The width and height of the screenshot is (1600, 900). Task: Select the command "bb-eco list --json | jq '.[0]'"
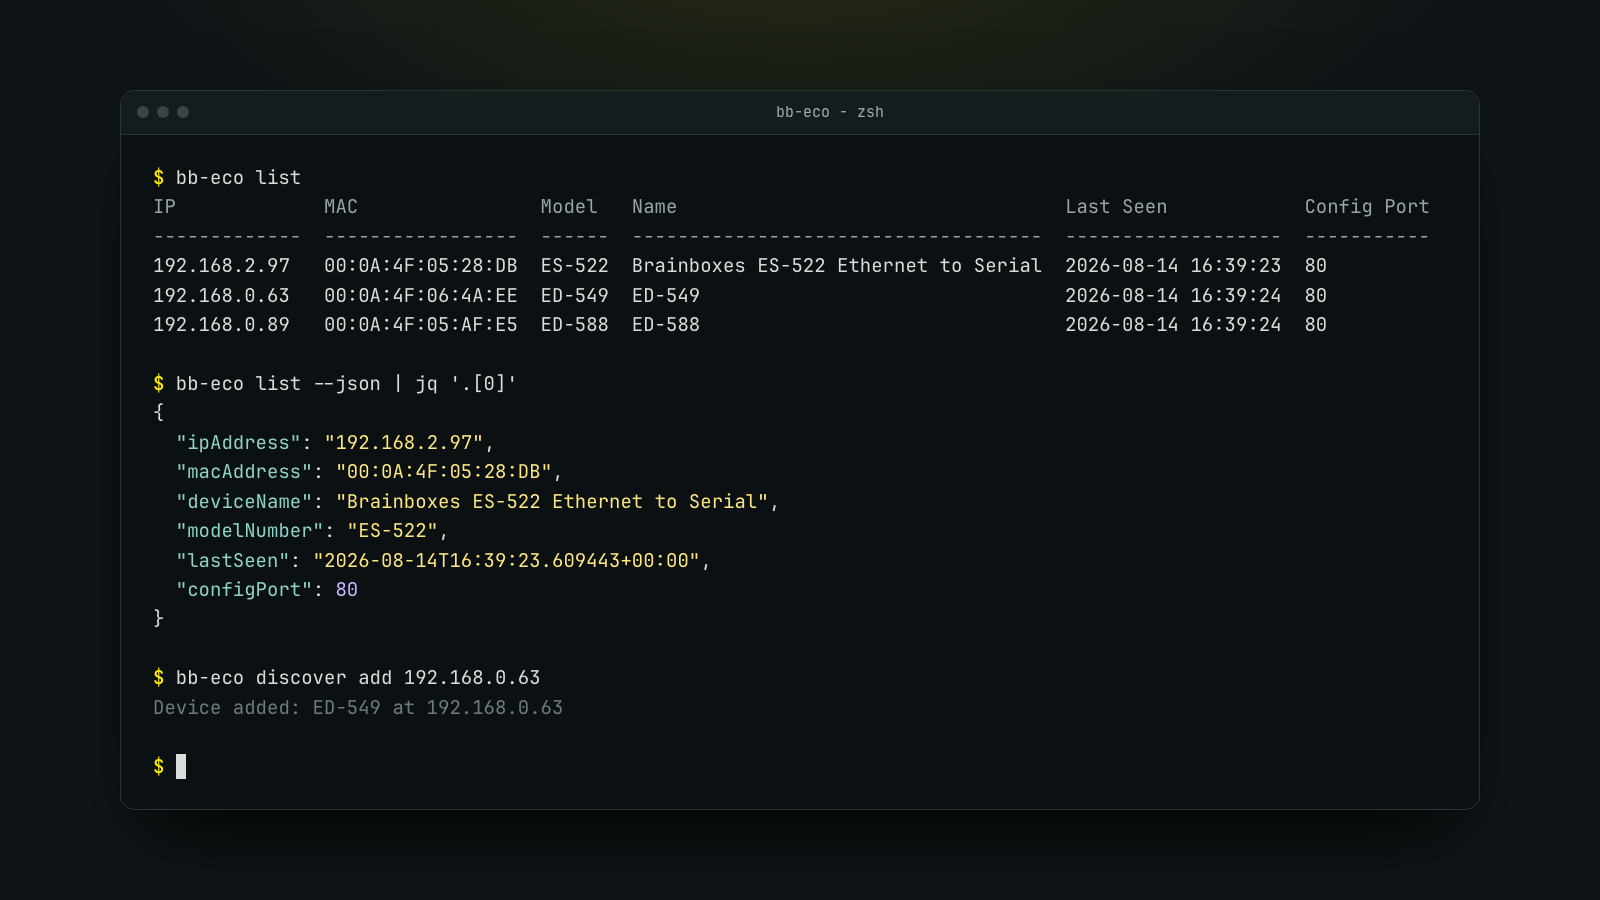click(346, 384)
